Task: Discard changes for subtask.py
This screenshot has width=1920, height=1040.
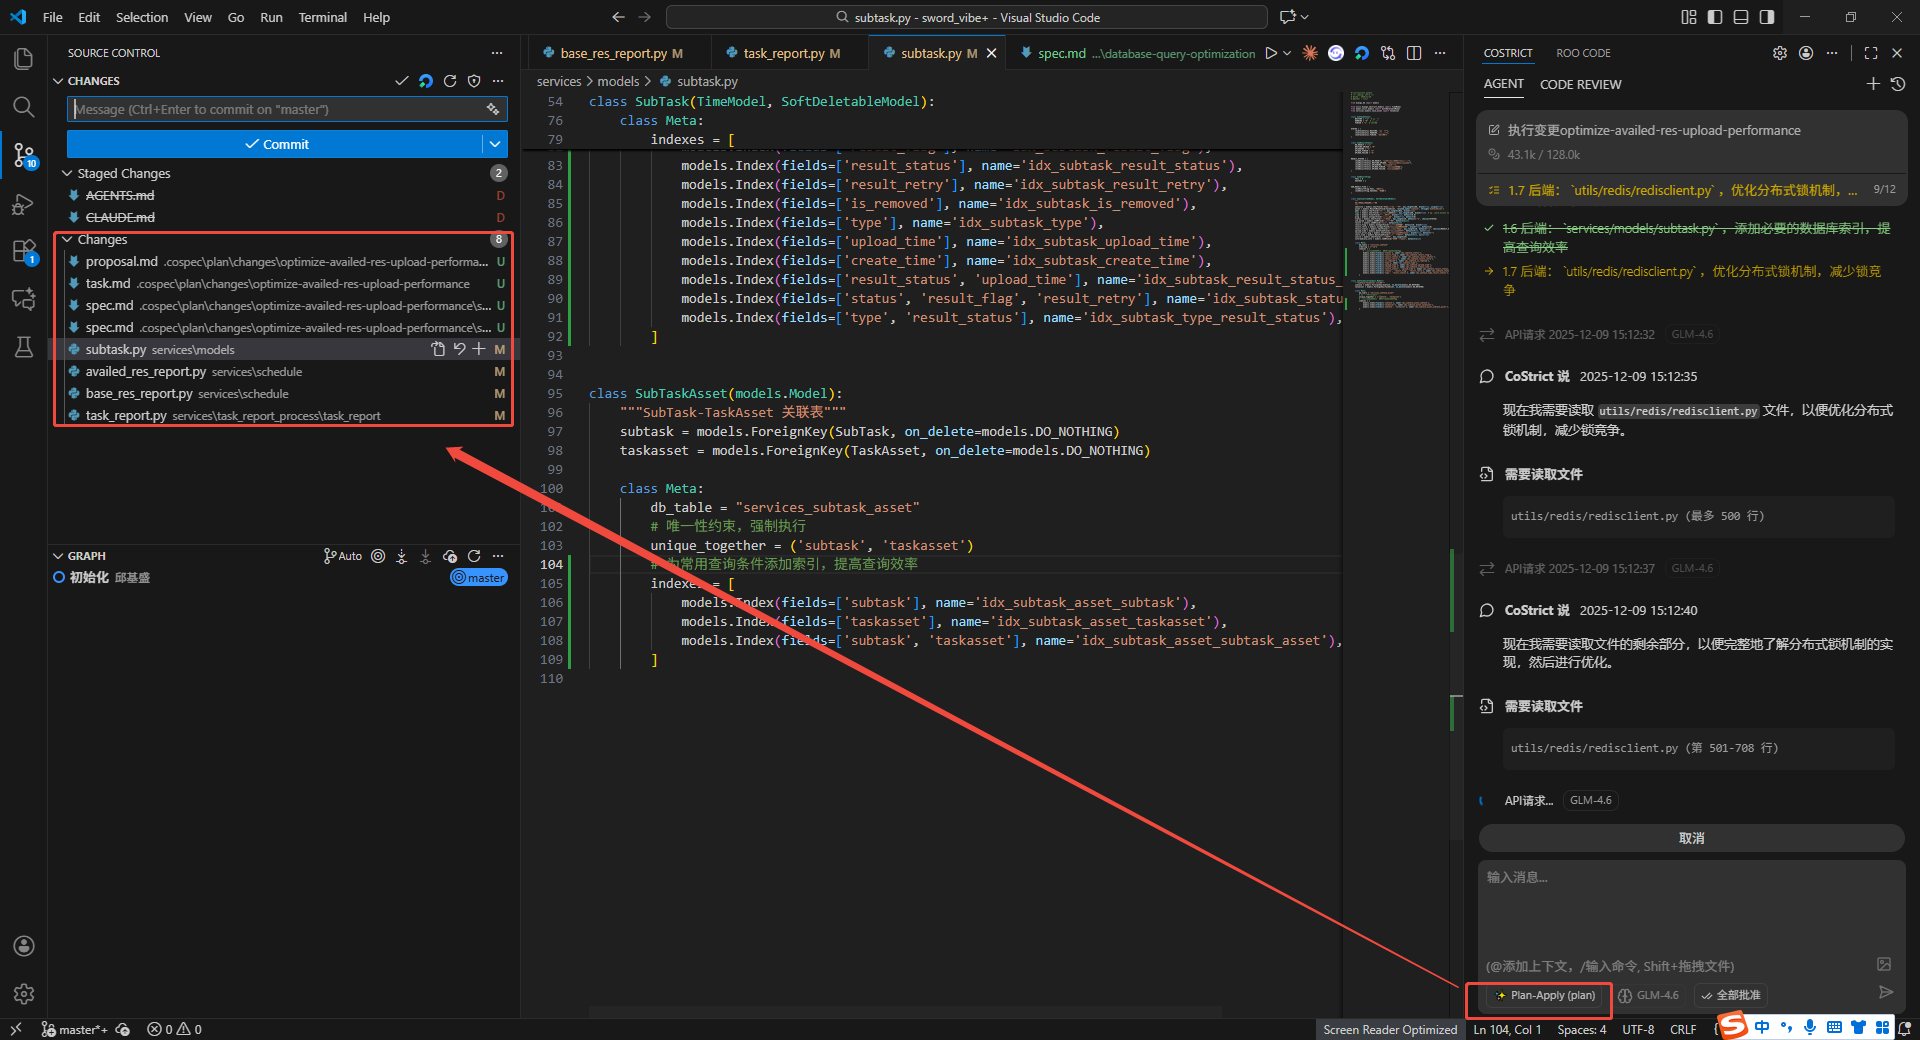Action: point(459,349)
